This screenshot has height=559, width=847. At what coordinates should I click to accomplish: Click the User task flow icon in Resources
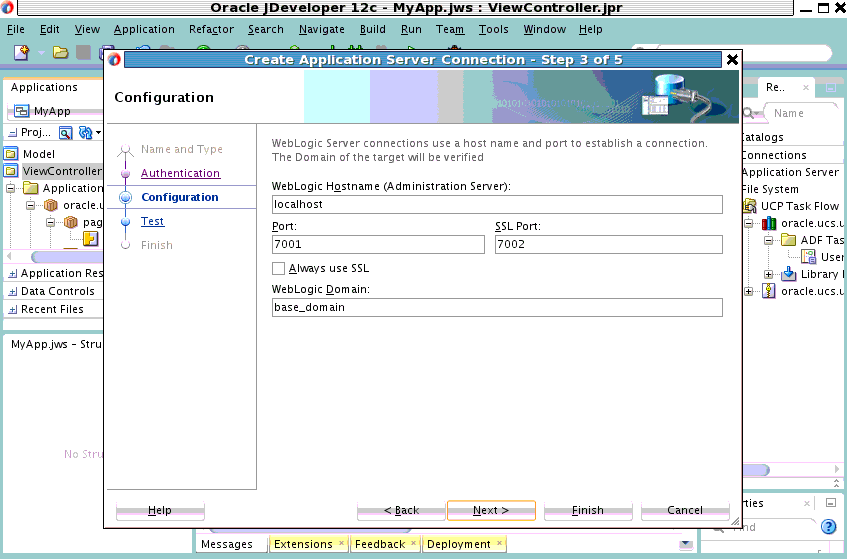click(809, 257)
